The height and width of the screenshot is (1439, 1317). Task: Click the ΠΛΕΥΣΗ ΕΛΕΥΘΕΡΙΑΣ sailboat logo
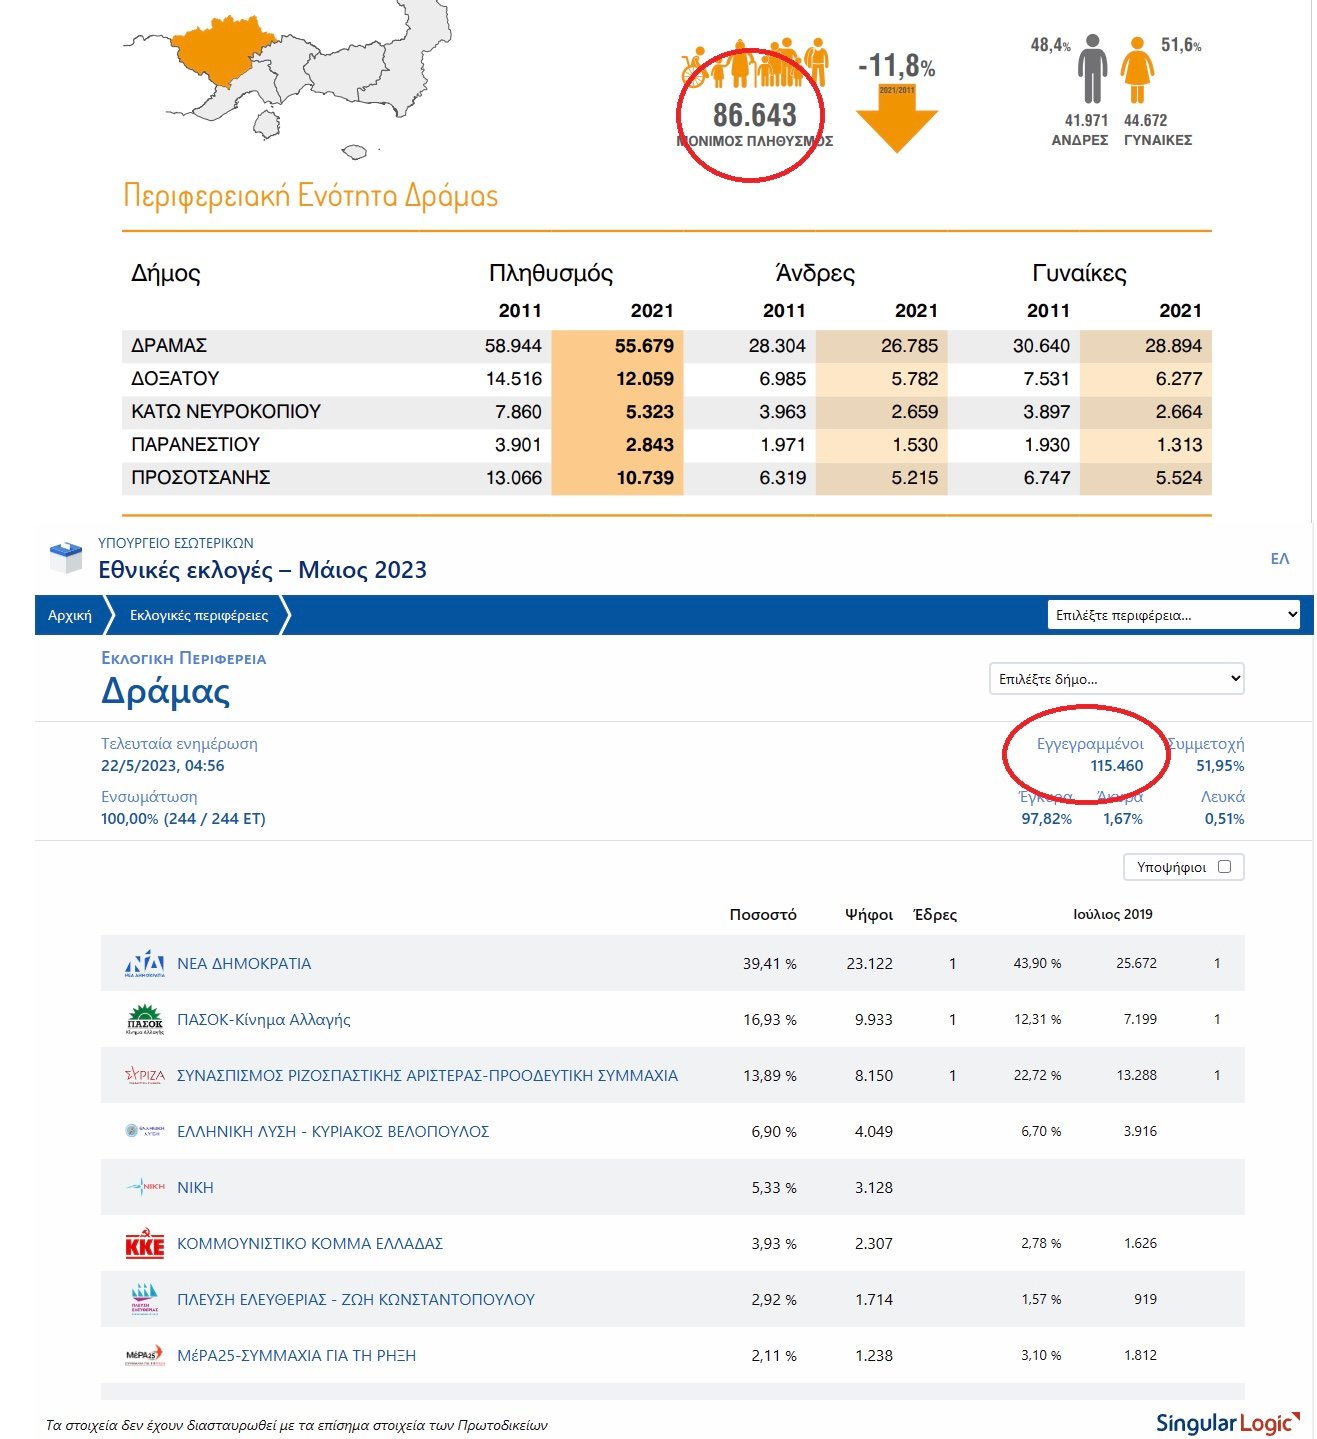[x=145, y=1299]
